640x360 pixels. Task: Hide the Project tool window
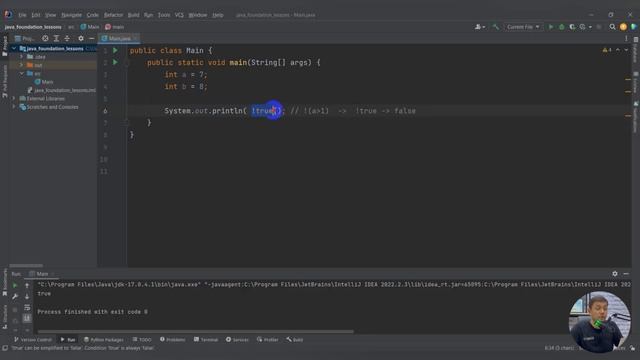pos(91,38)
